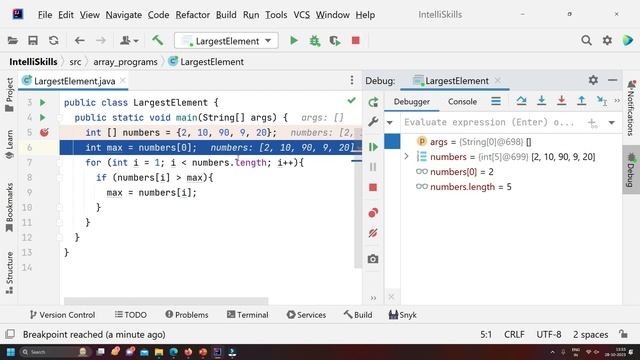This screenshot has height=360, width=640.
Task: Change the UTF-8 file encoding
Action: point(549,334)
